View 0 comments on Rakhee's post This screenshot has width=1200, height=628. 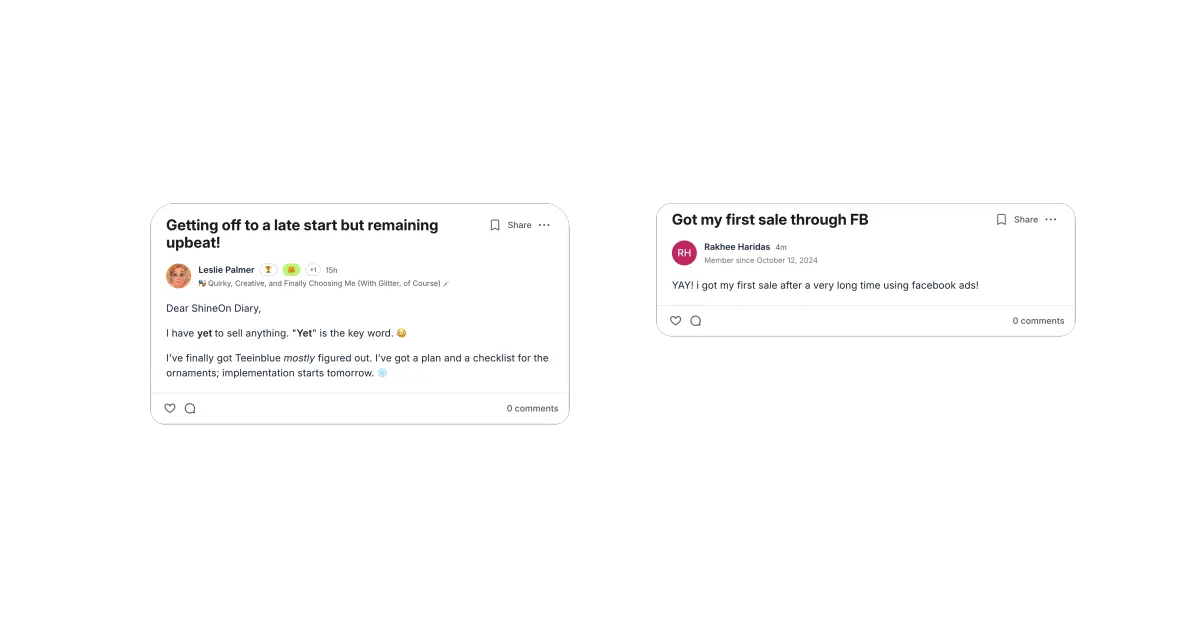pos(1038,321)
